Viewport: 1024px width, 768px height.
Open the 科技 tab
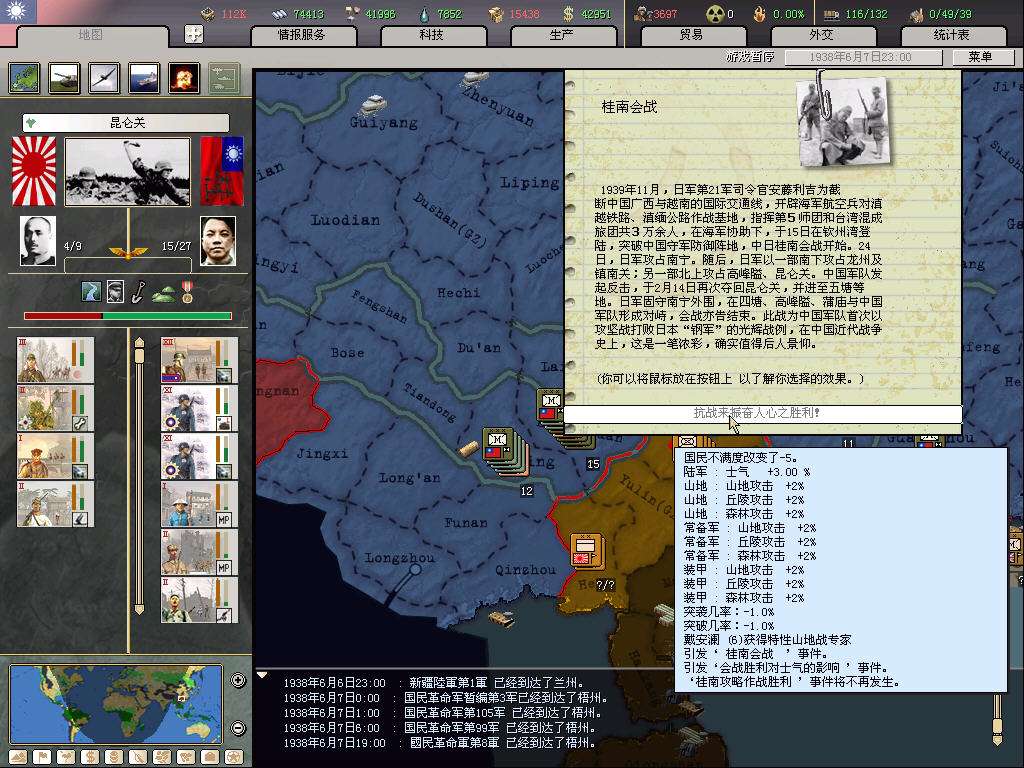(x=432, y=35)
